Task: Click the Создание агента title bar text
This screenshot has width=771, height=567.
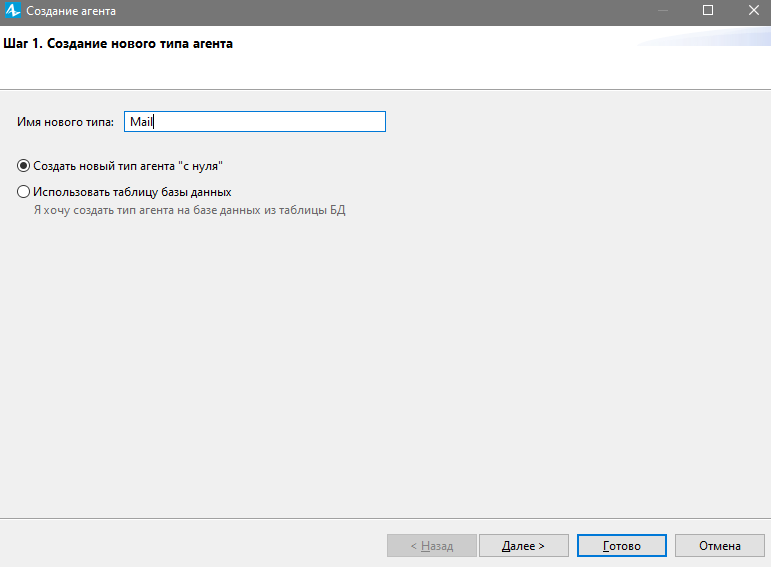Action: click(x=71, y=11)
